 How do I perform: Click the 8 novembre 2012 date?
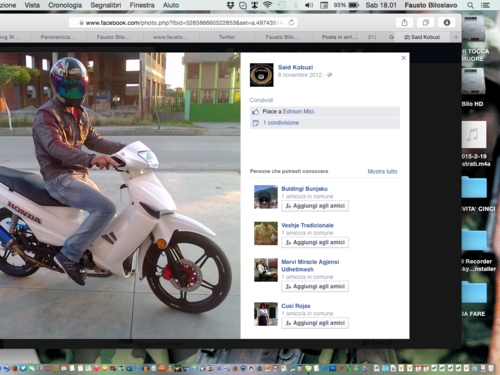300,75
